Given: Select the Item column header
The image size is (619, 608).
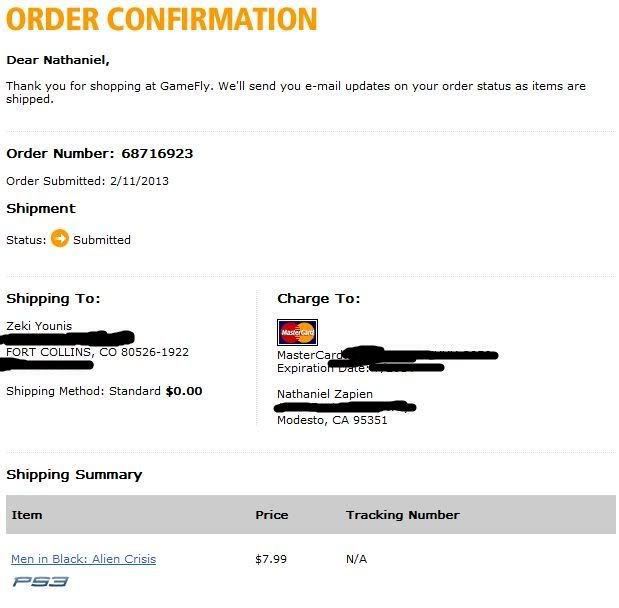Looking at the screenshot, I should point(27,515).
